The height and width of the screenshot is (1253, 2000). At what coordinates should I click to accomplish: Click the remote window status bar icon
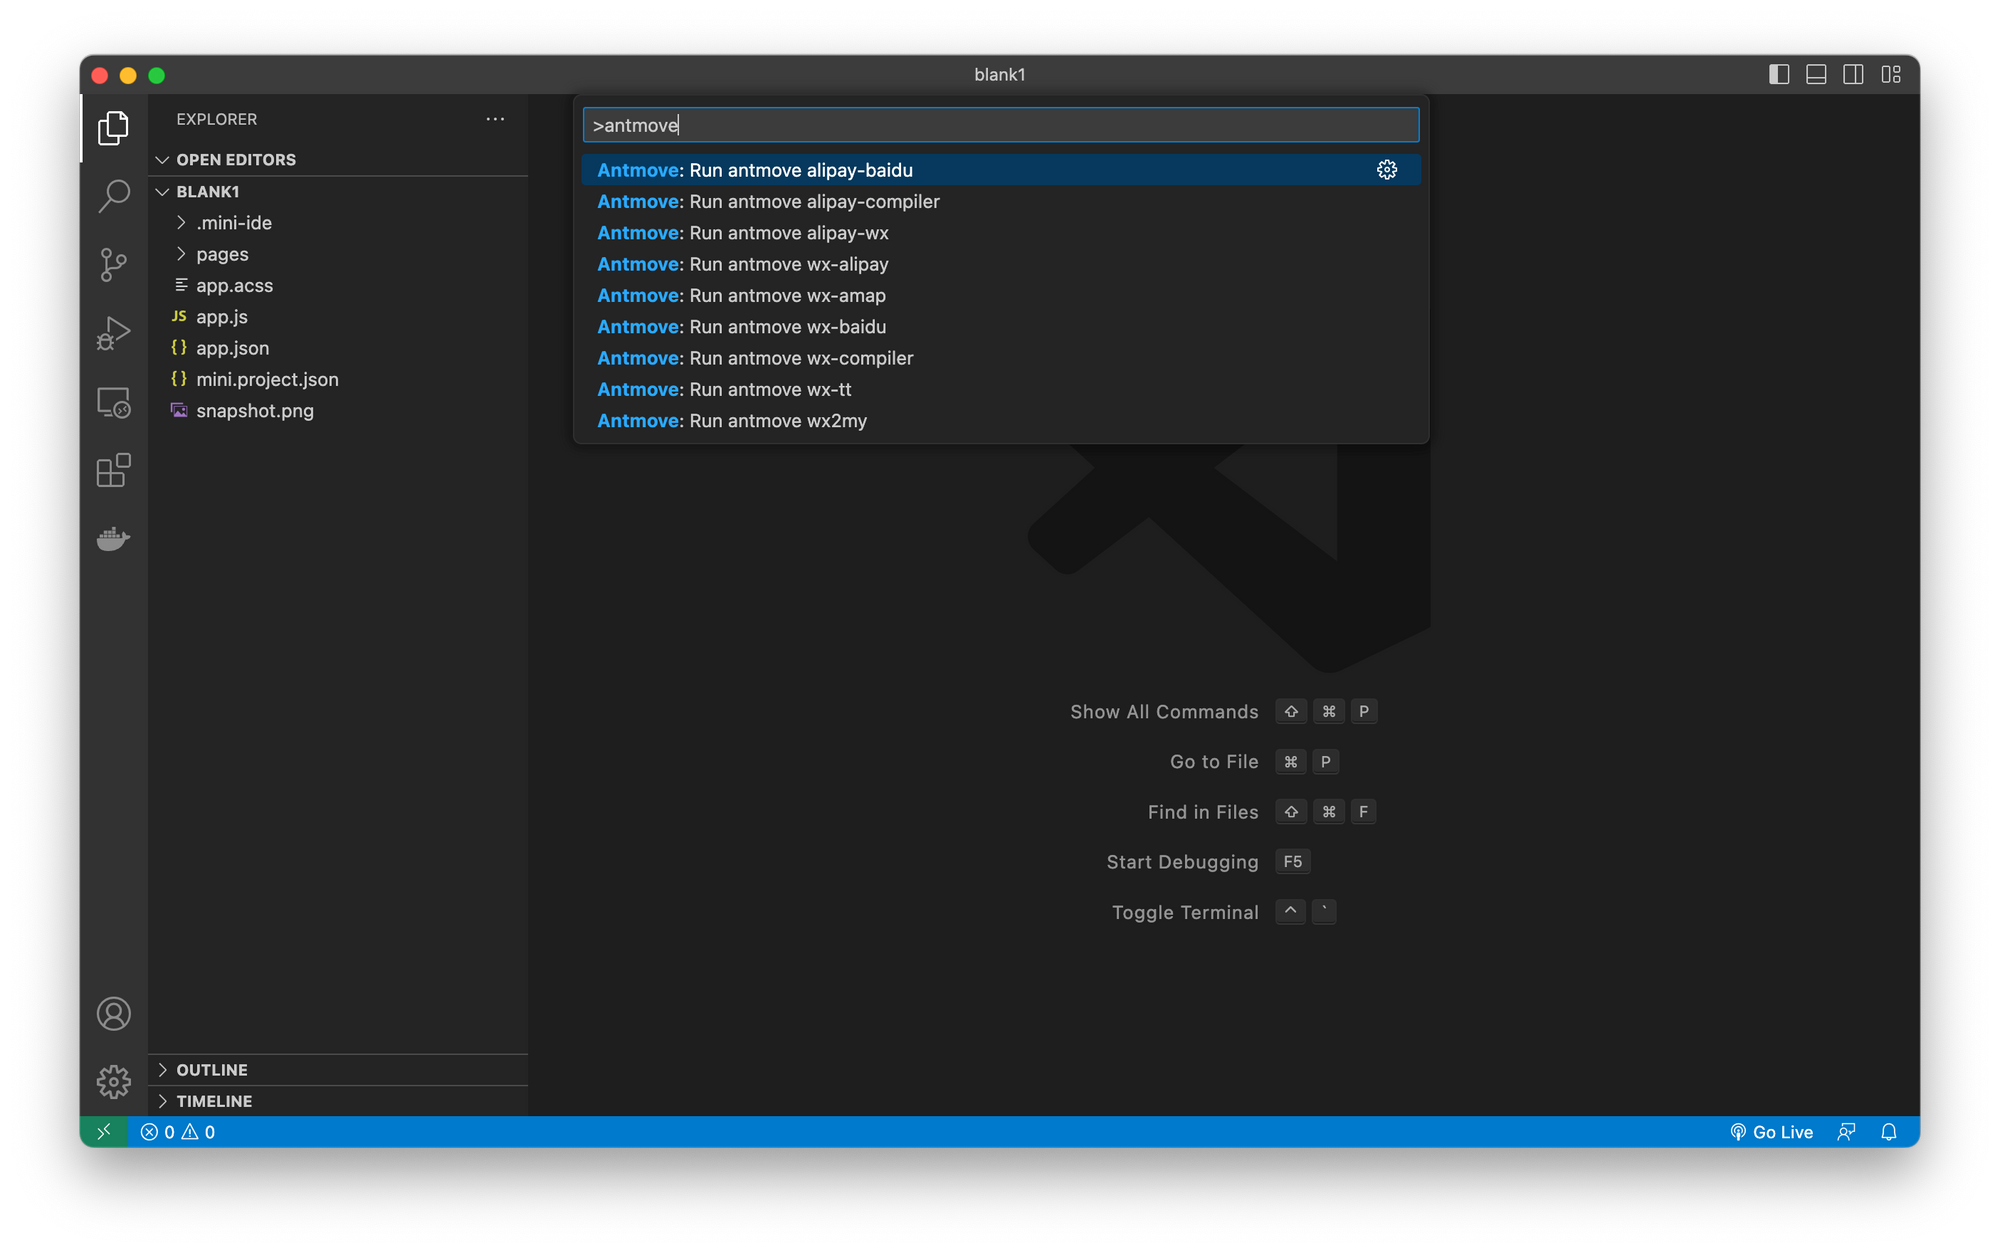(104, 1132)
